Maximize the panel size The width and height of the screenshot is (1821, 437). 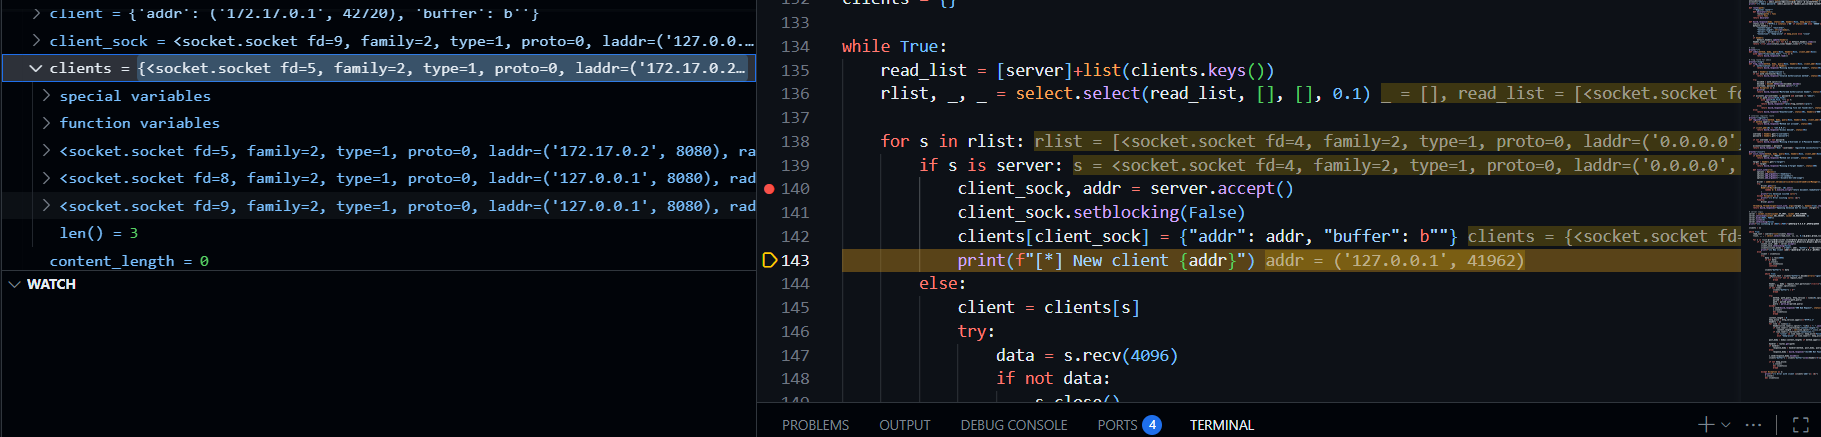coord(1800,425)
